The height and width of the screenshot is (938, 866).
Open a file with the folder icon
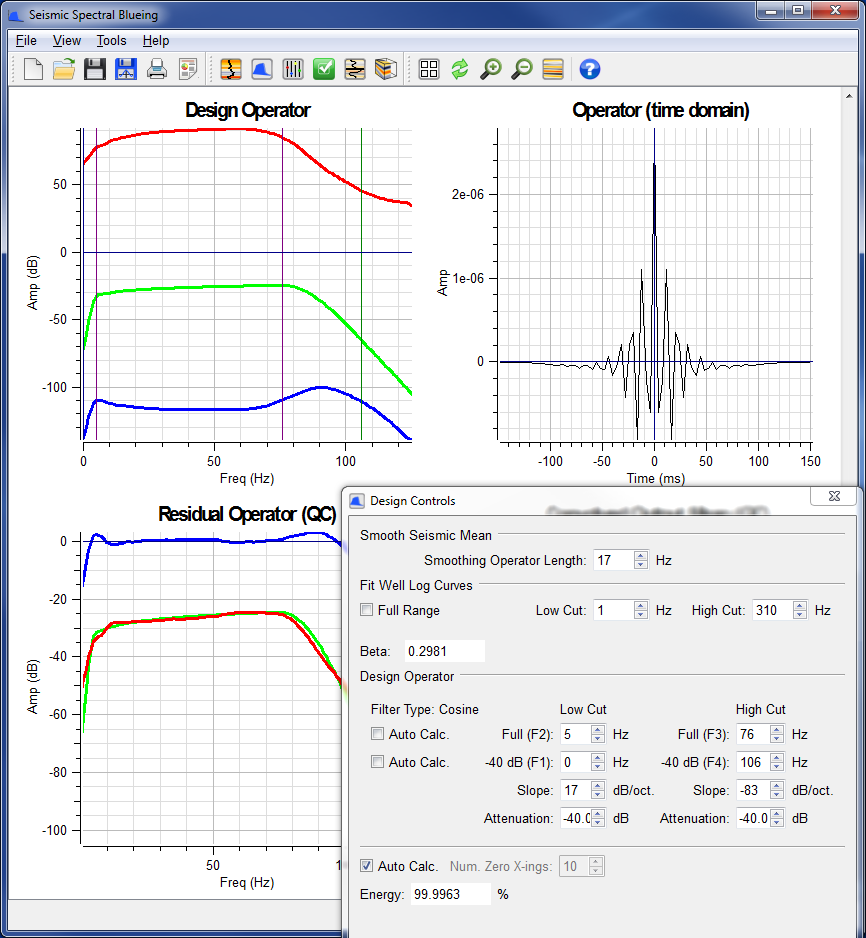pyautogui.click(x=64, y=69)
